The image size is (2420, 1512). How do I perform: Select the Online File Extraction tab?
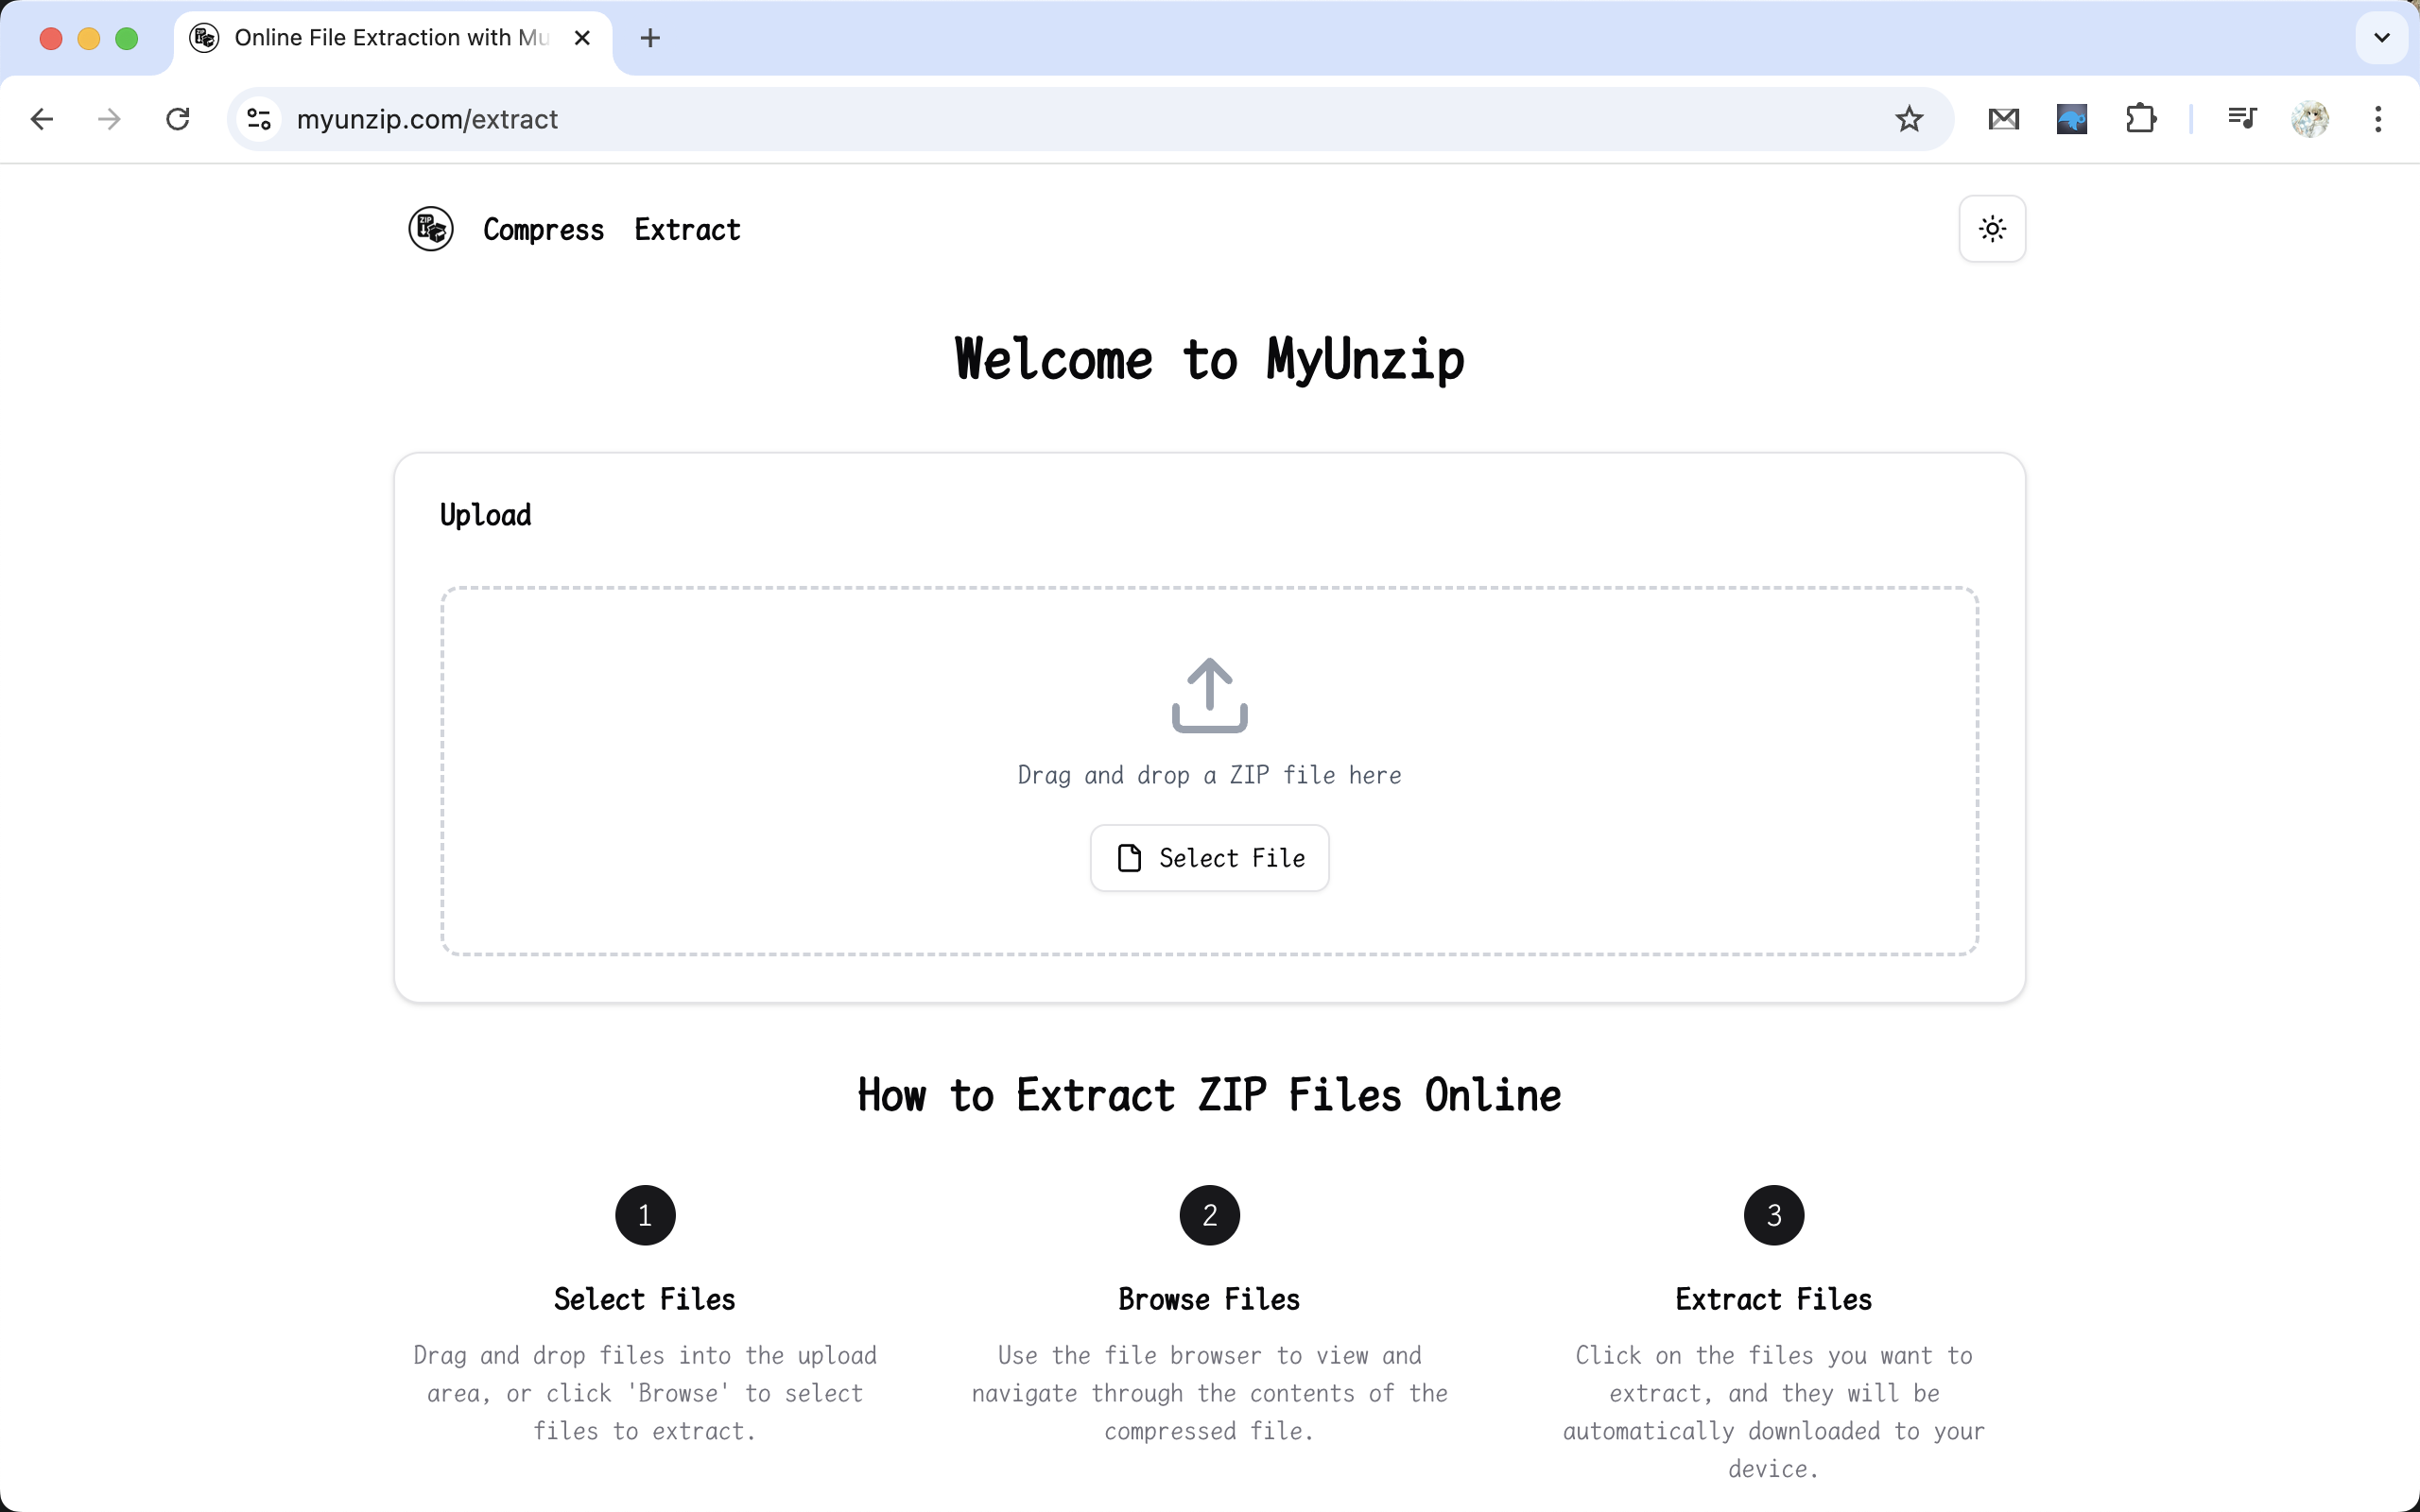(392, 38)
